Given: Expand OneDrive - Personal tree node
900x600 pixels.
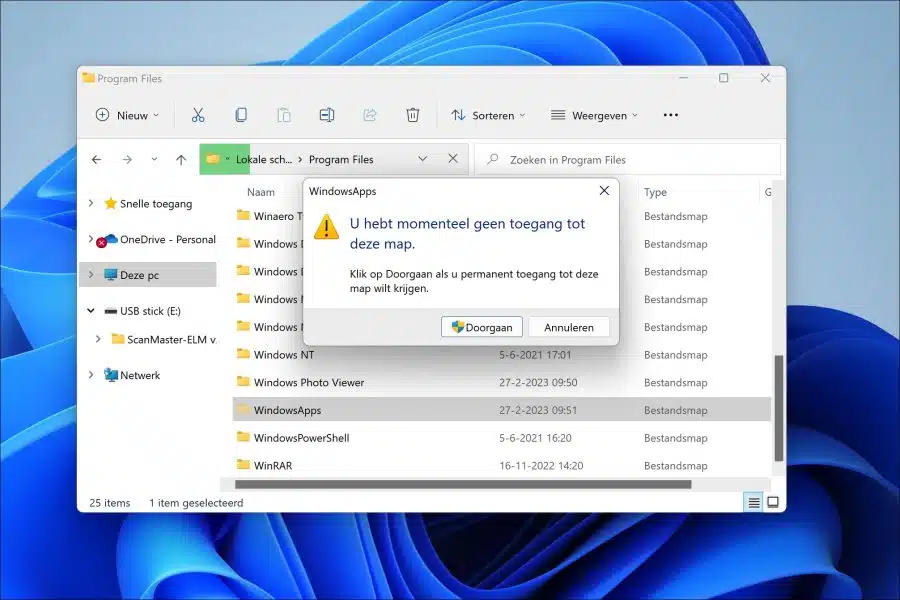Looking at the screenshot, I should [x=91, y=239].
